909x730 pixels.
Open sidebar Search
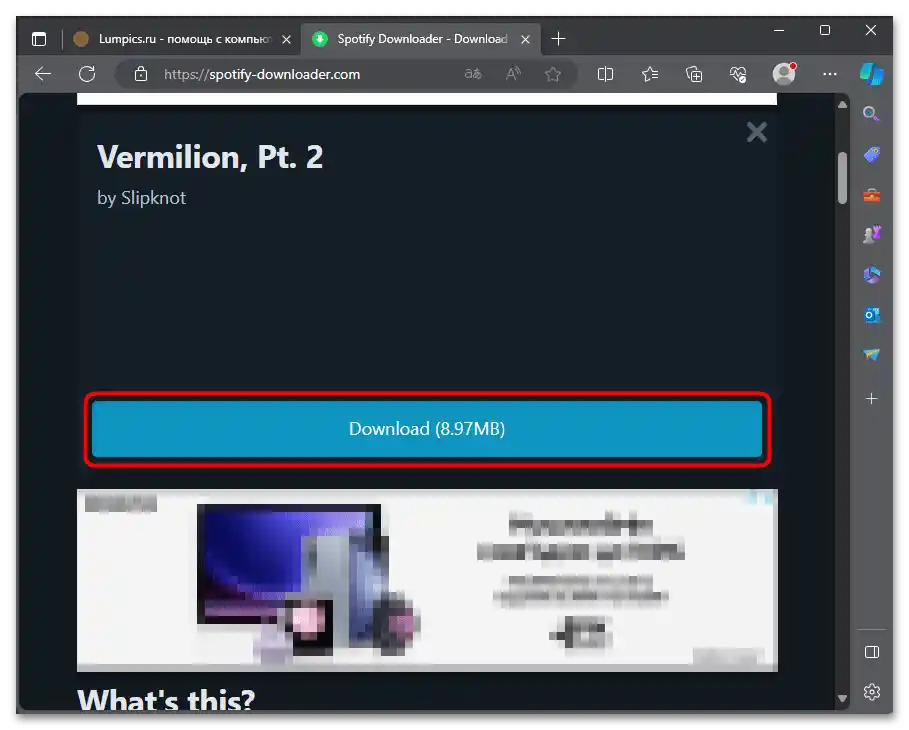coord(871,114)
